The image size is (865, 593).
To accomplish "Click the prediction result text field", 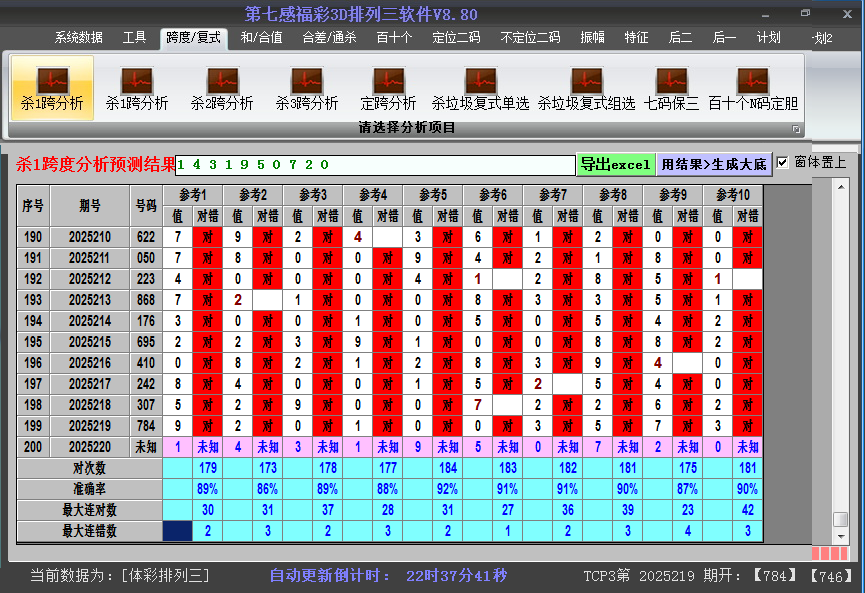I will (x=375, y=165).
